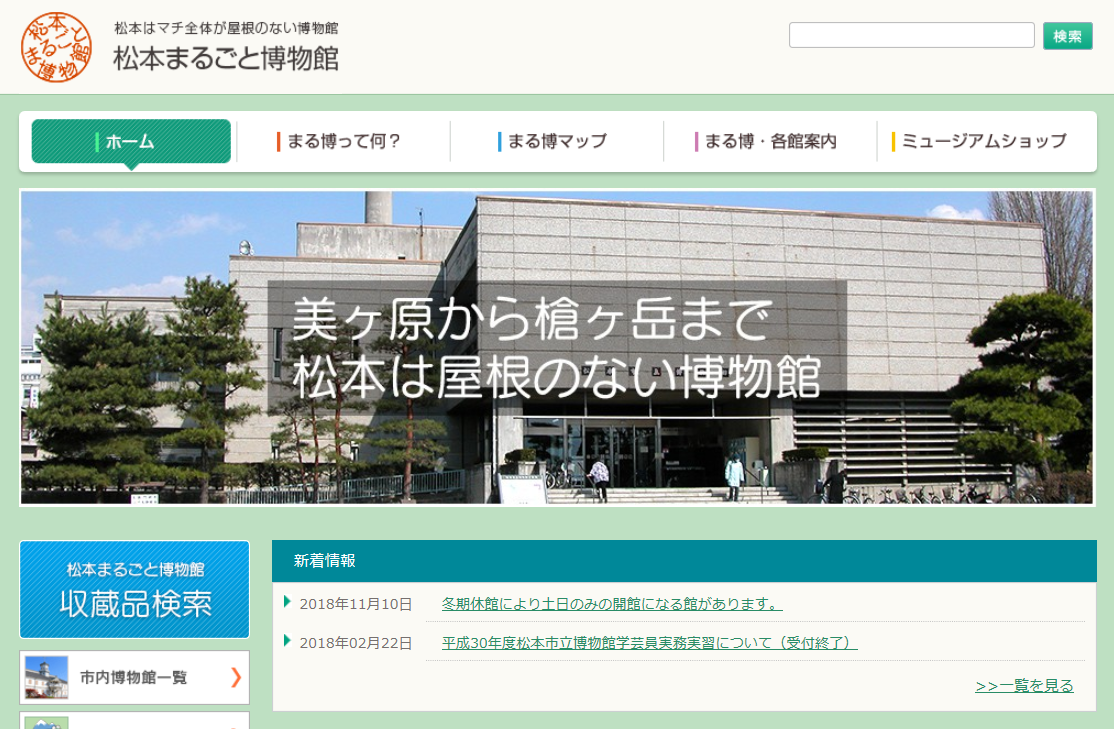Screen dimensions: 1114x729
Task: Click the >>一覧を見る link
Action: coord(1024,685)
